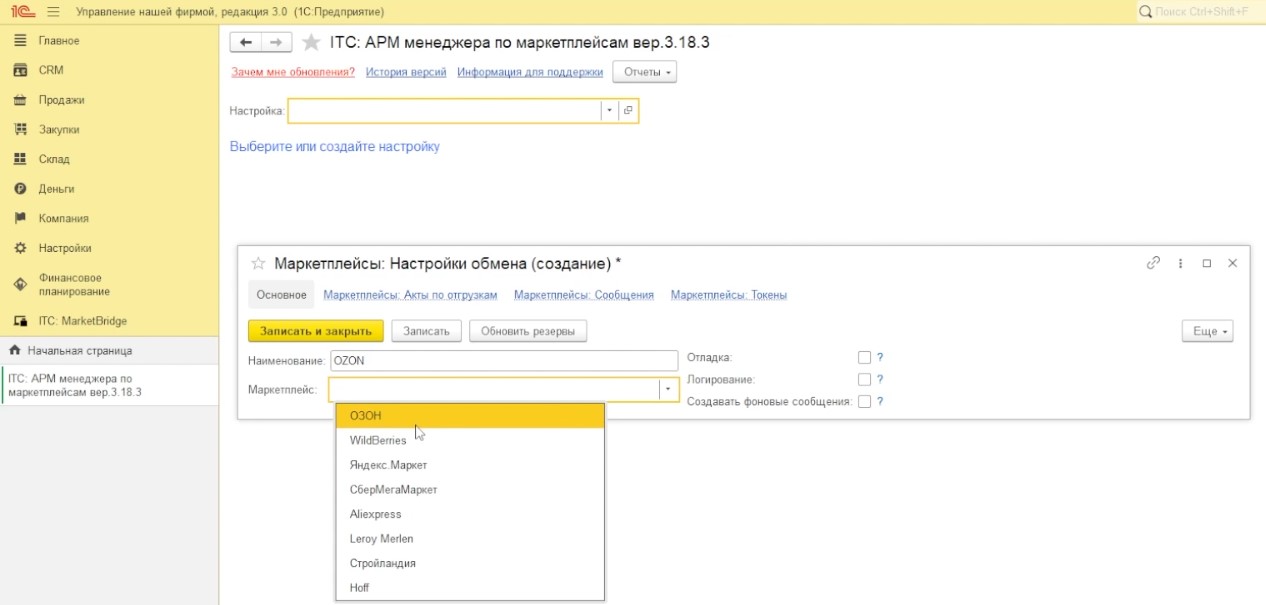Open the hamburger main menu icon

coord(53,11)
